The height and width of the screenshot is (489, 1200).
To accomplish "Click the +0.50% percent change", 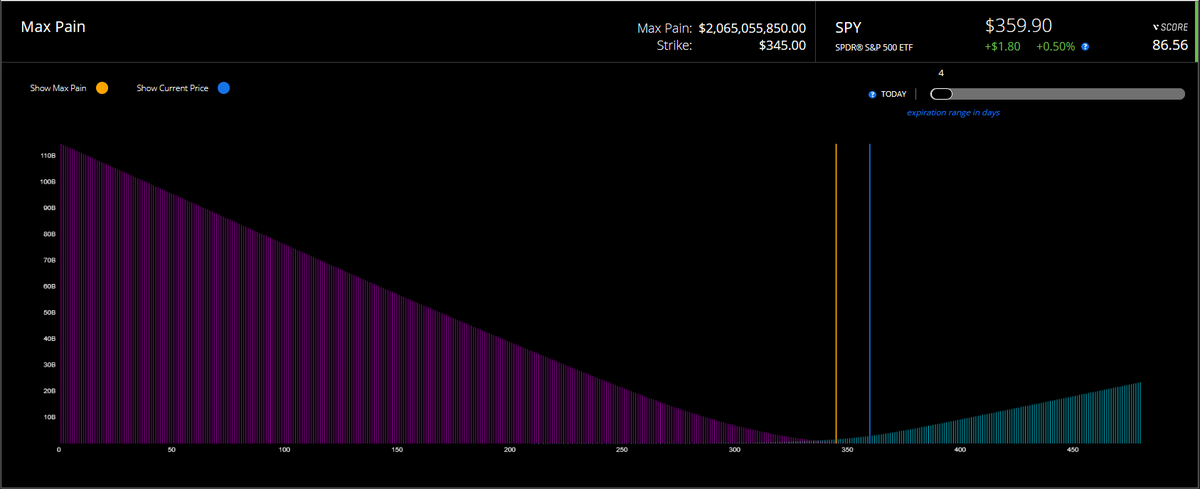I will [1055, 47].
